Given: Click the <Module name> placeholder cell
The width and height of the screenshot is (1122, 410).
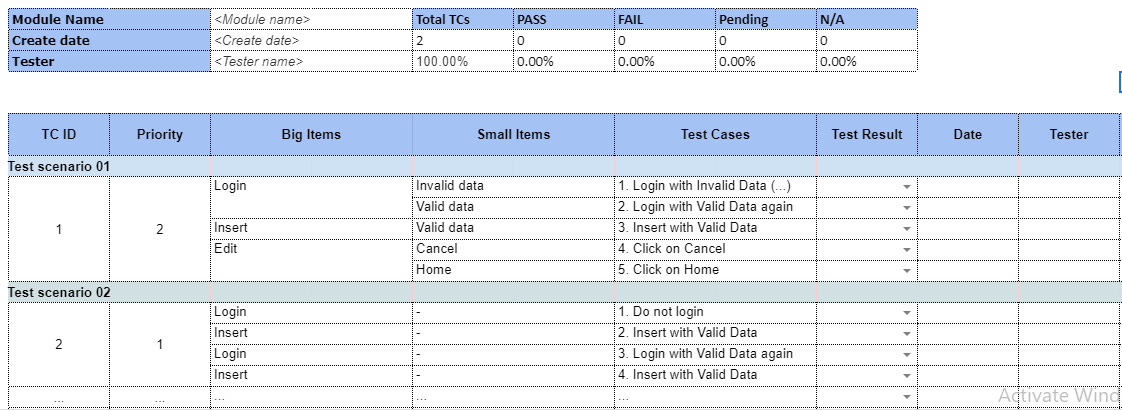Looking at the screenshot, I should pyautogui.click(x=310, y=19).
